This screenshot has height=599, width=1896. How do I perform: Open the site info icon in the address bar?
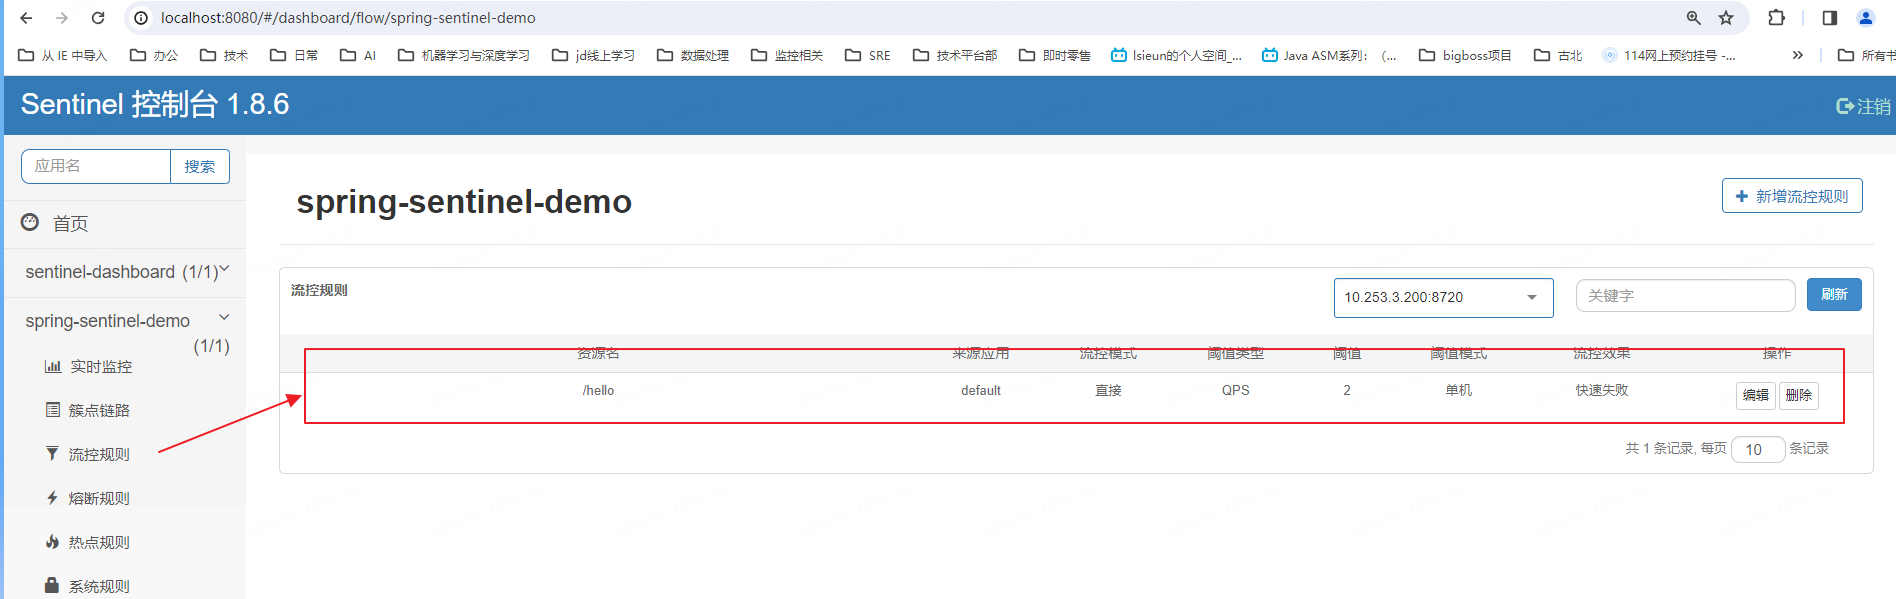click(x=141, y=18)
